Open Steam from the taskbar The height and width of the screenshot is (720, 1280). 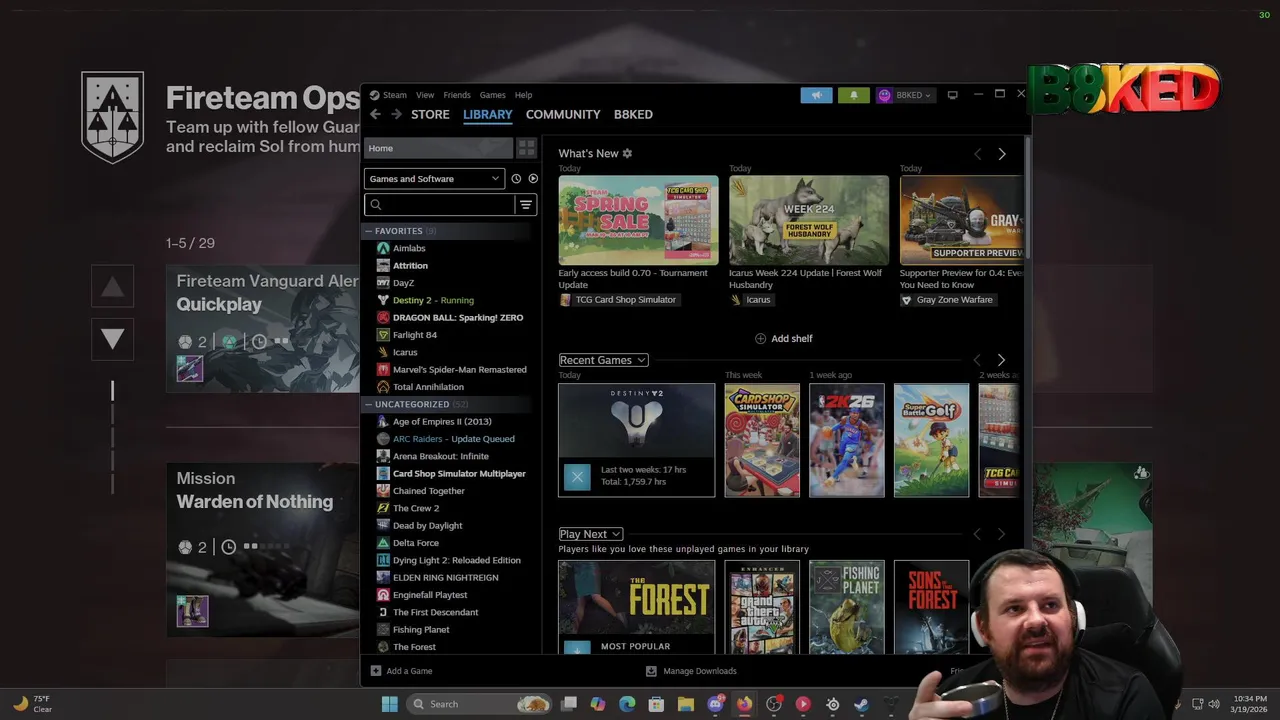click(861, 704)
